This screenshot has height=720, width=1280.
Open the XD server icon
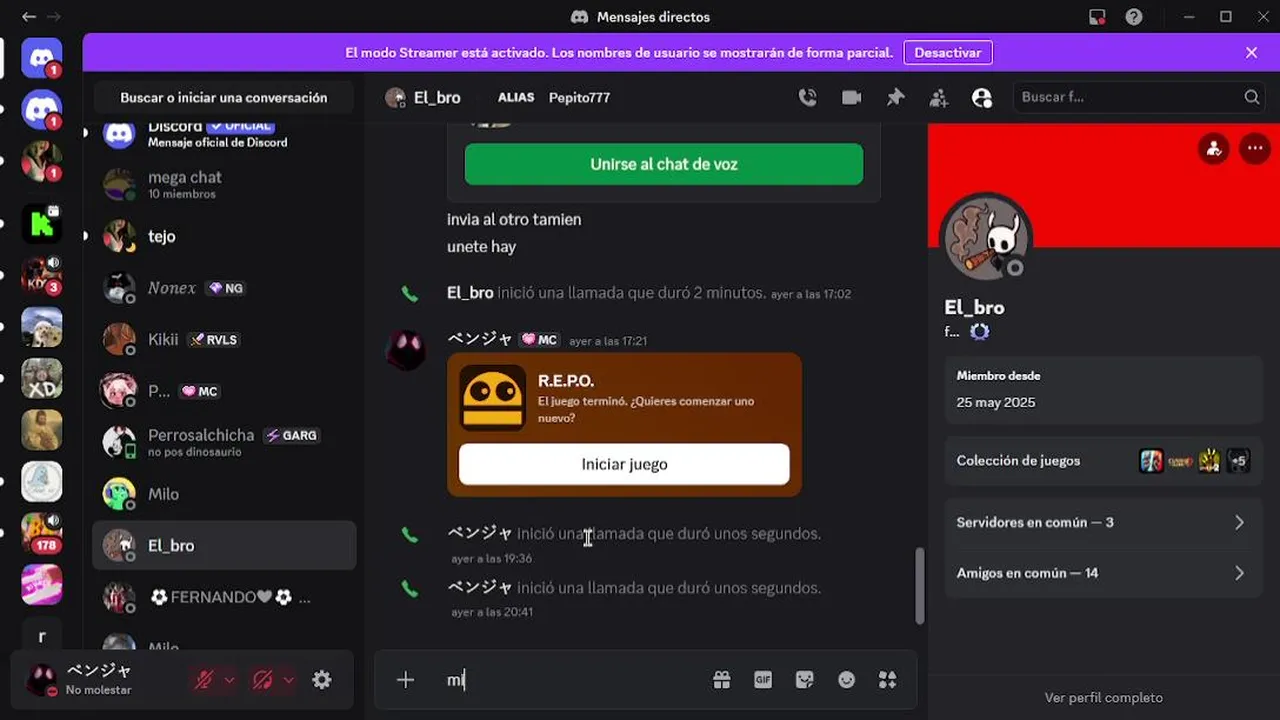pos(42,378)
